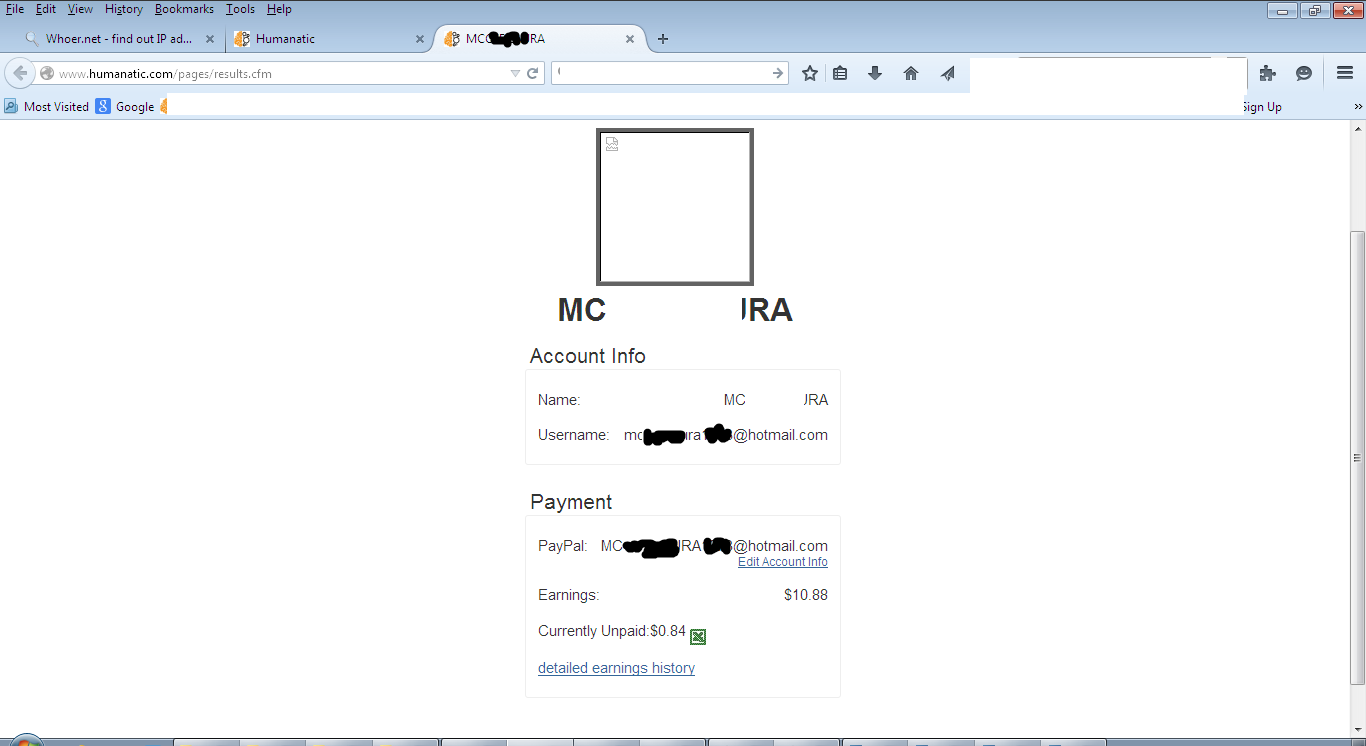Click the Edit Account Info link

tap(783, 562)
